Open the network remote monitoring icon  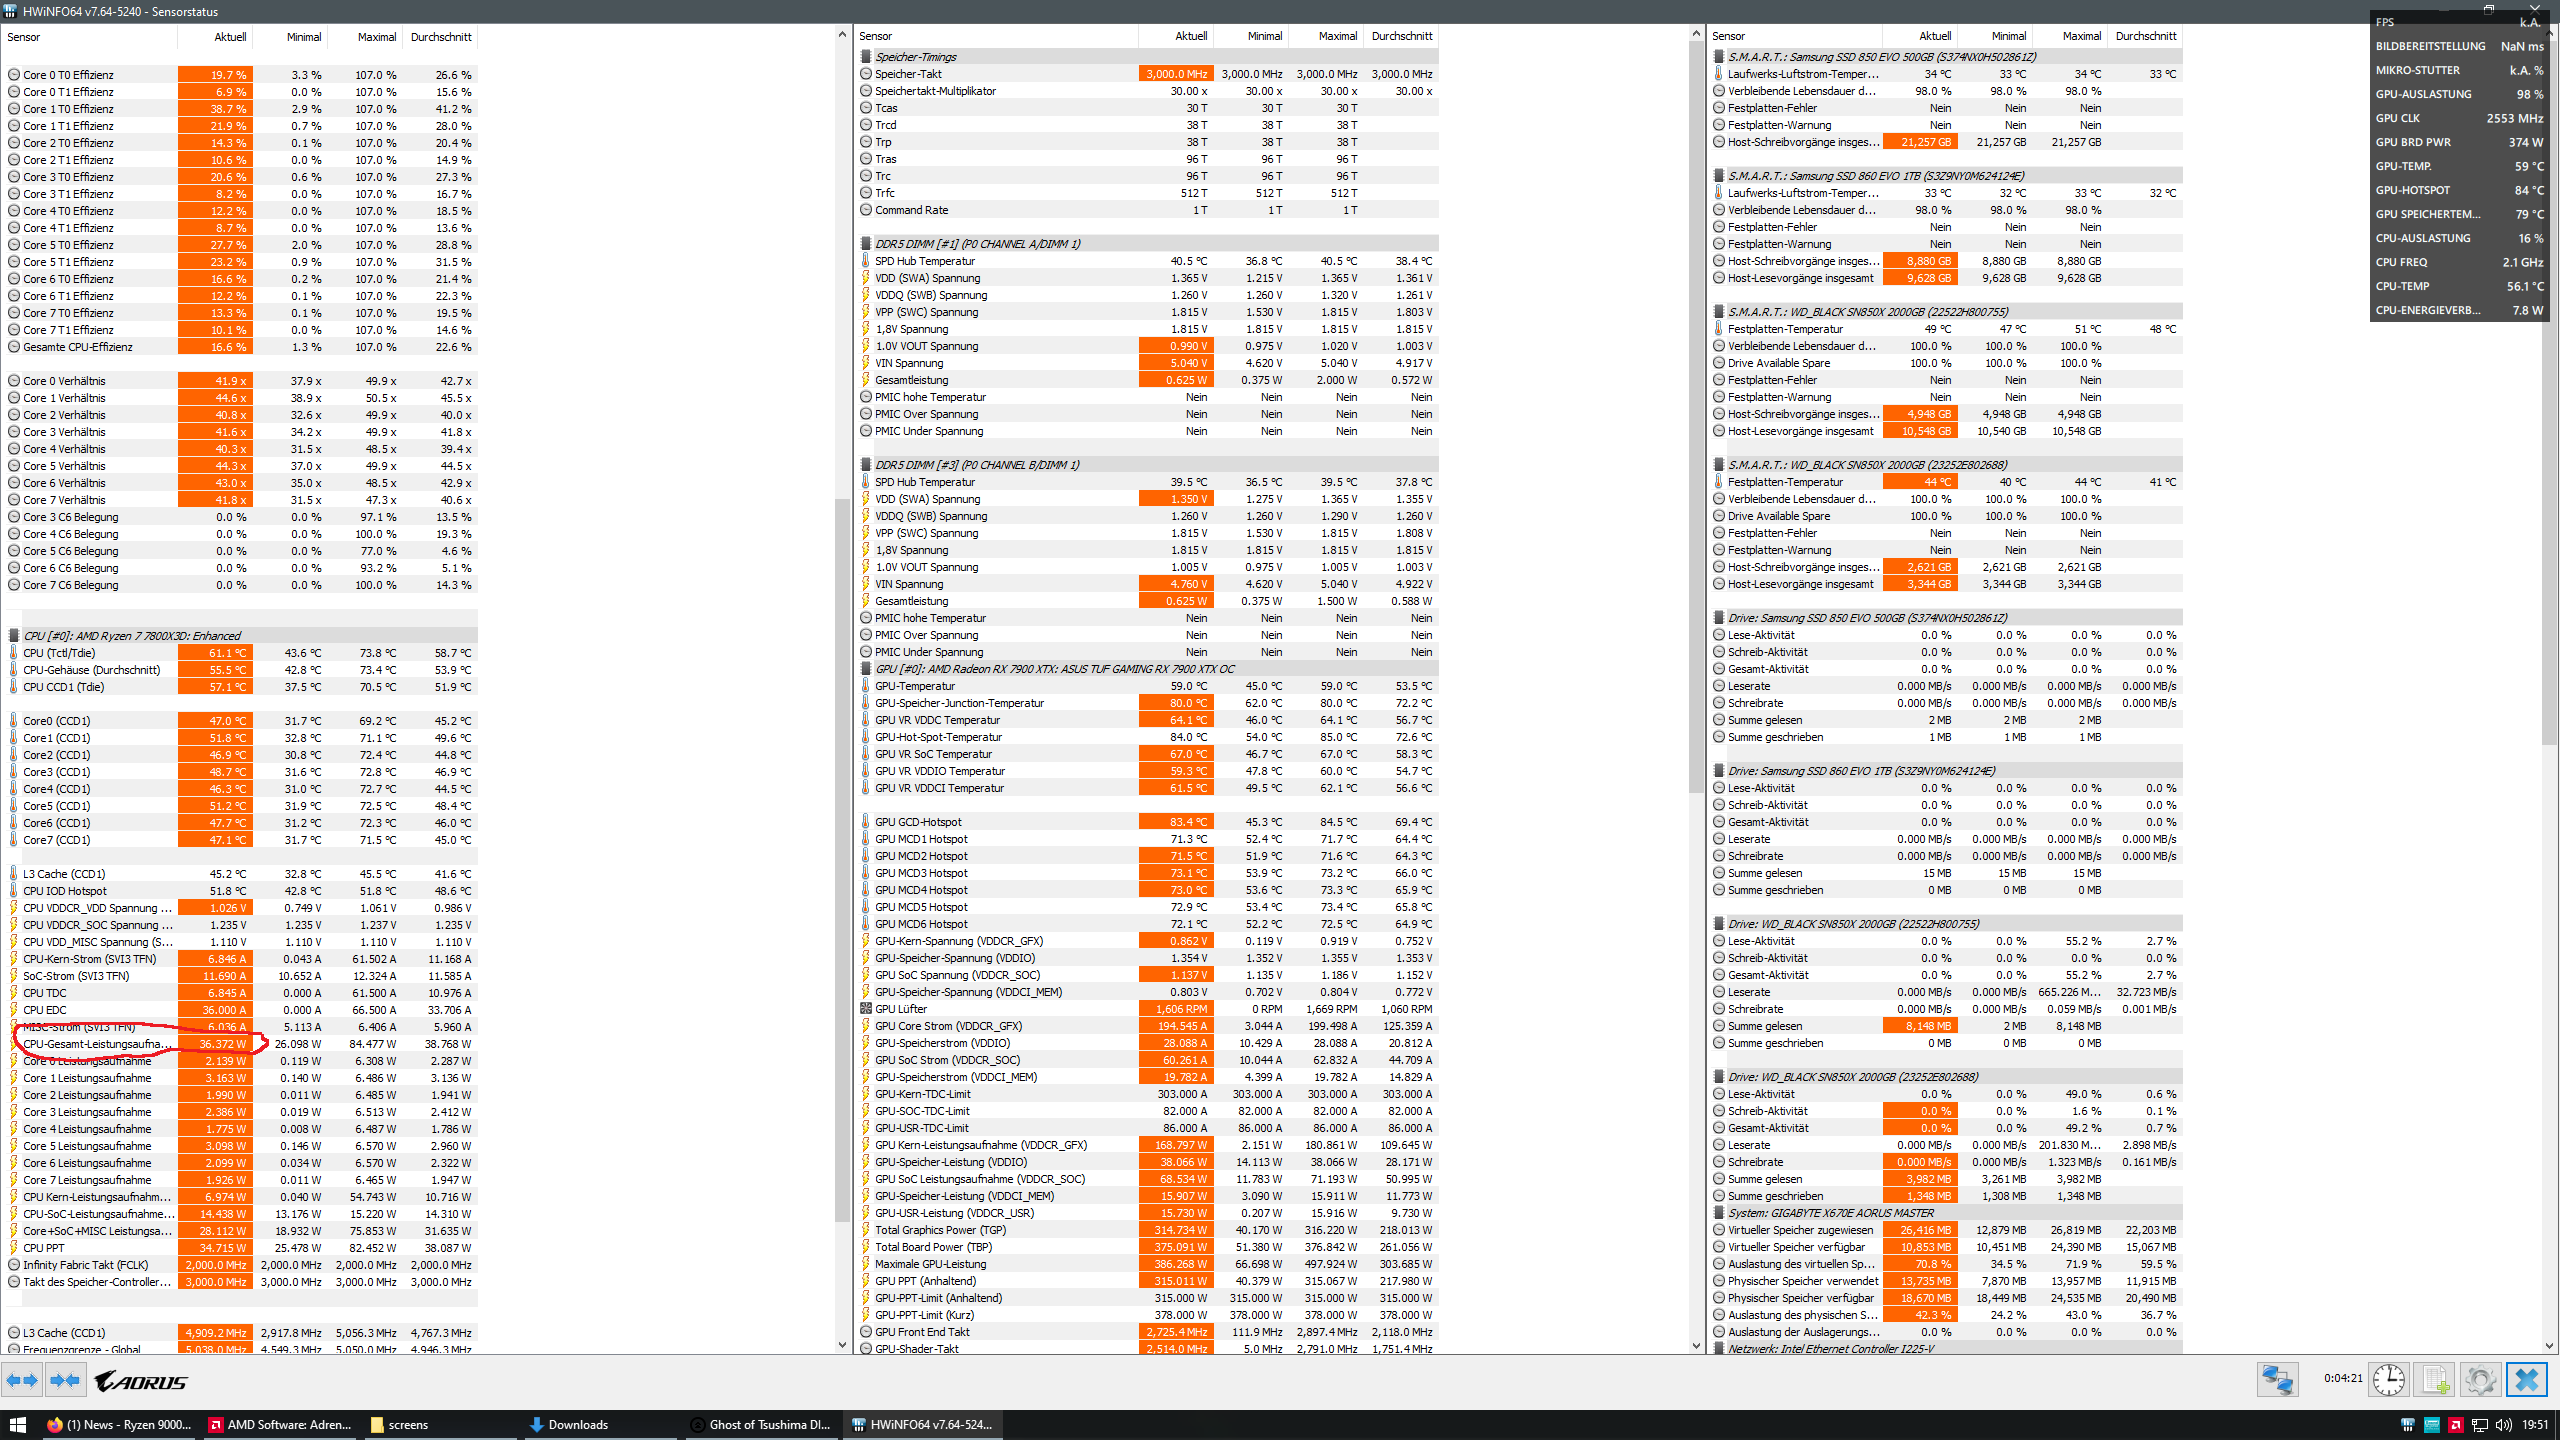2277,1380
